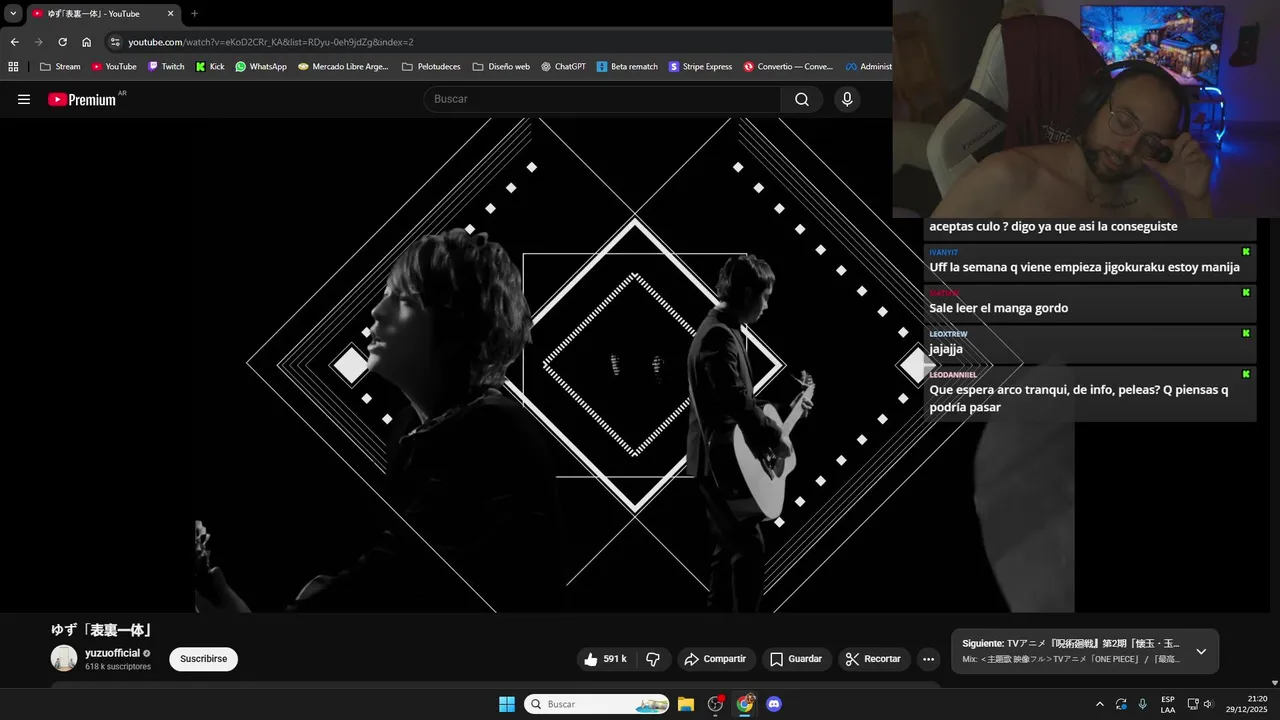
Task: Click the Compartir share button
Action: (x=715, y=659)
